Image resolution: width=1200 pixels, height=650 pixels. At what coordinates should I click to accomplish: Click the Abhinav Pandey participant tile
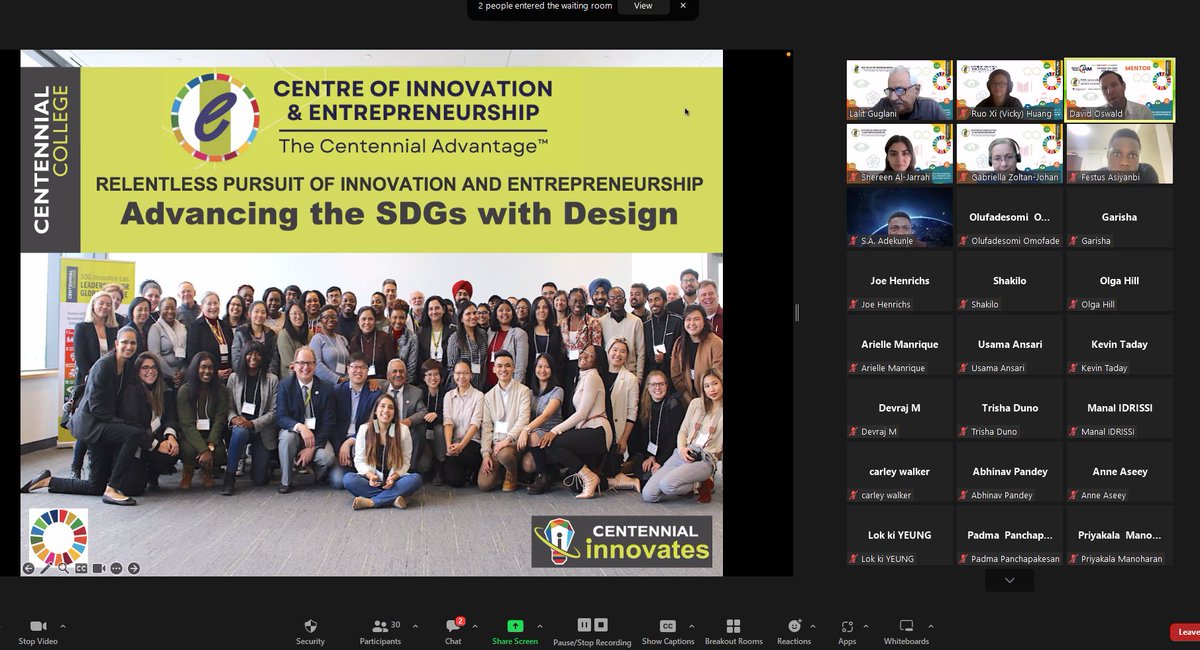tap(1009, 472)
